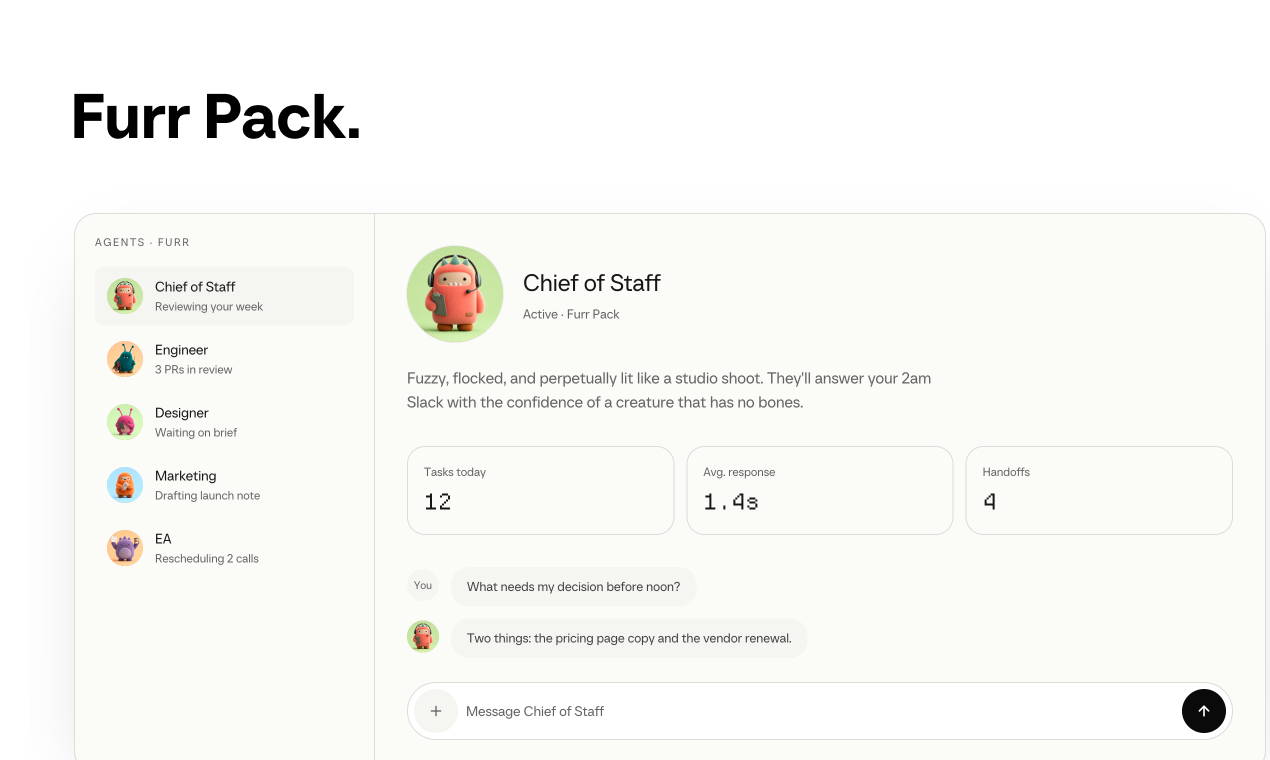Click the EA agent purple avatar

point(125,548)
